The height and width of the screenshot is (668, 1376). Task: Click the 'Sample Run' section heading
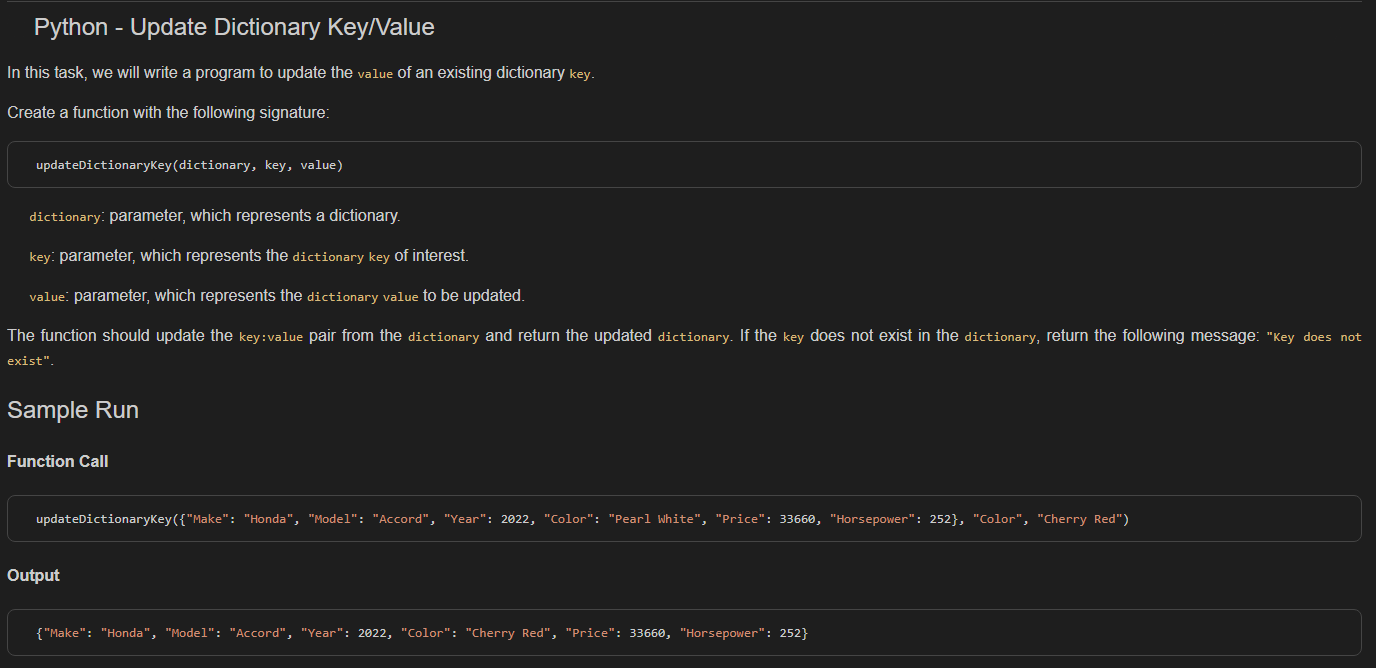pyautogui.click(x=73, y=409)
